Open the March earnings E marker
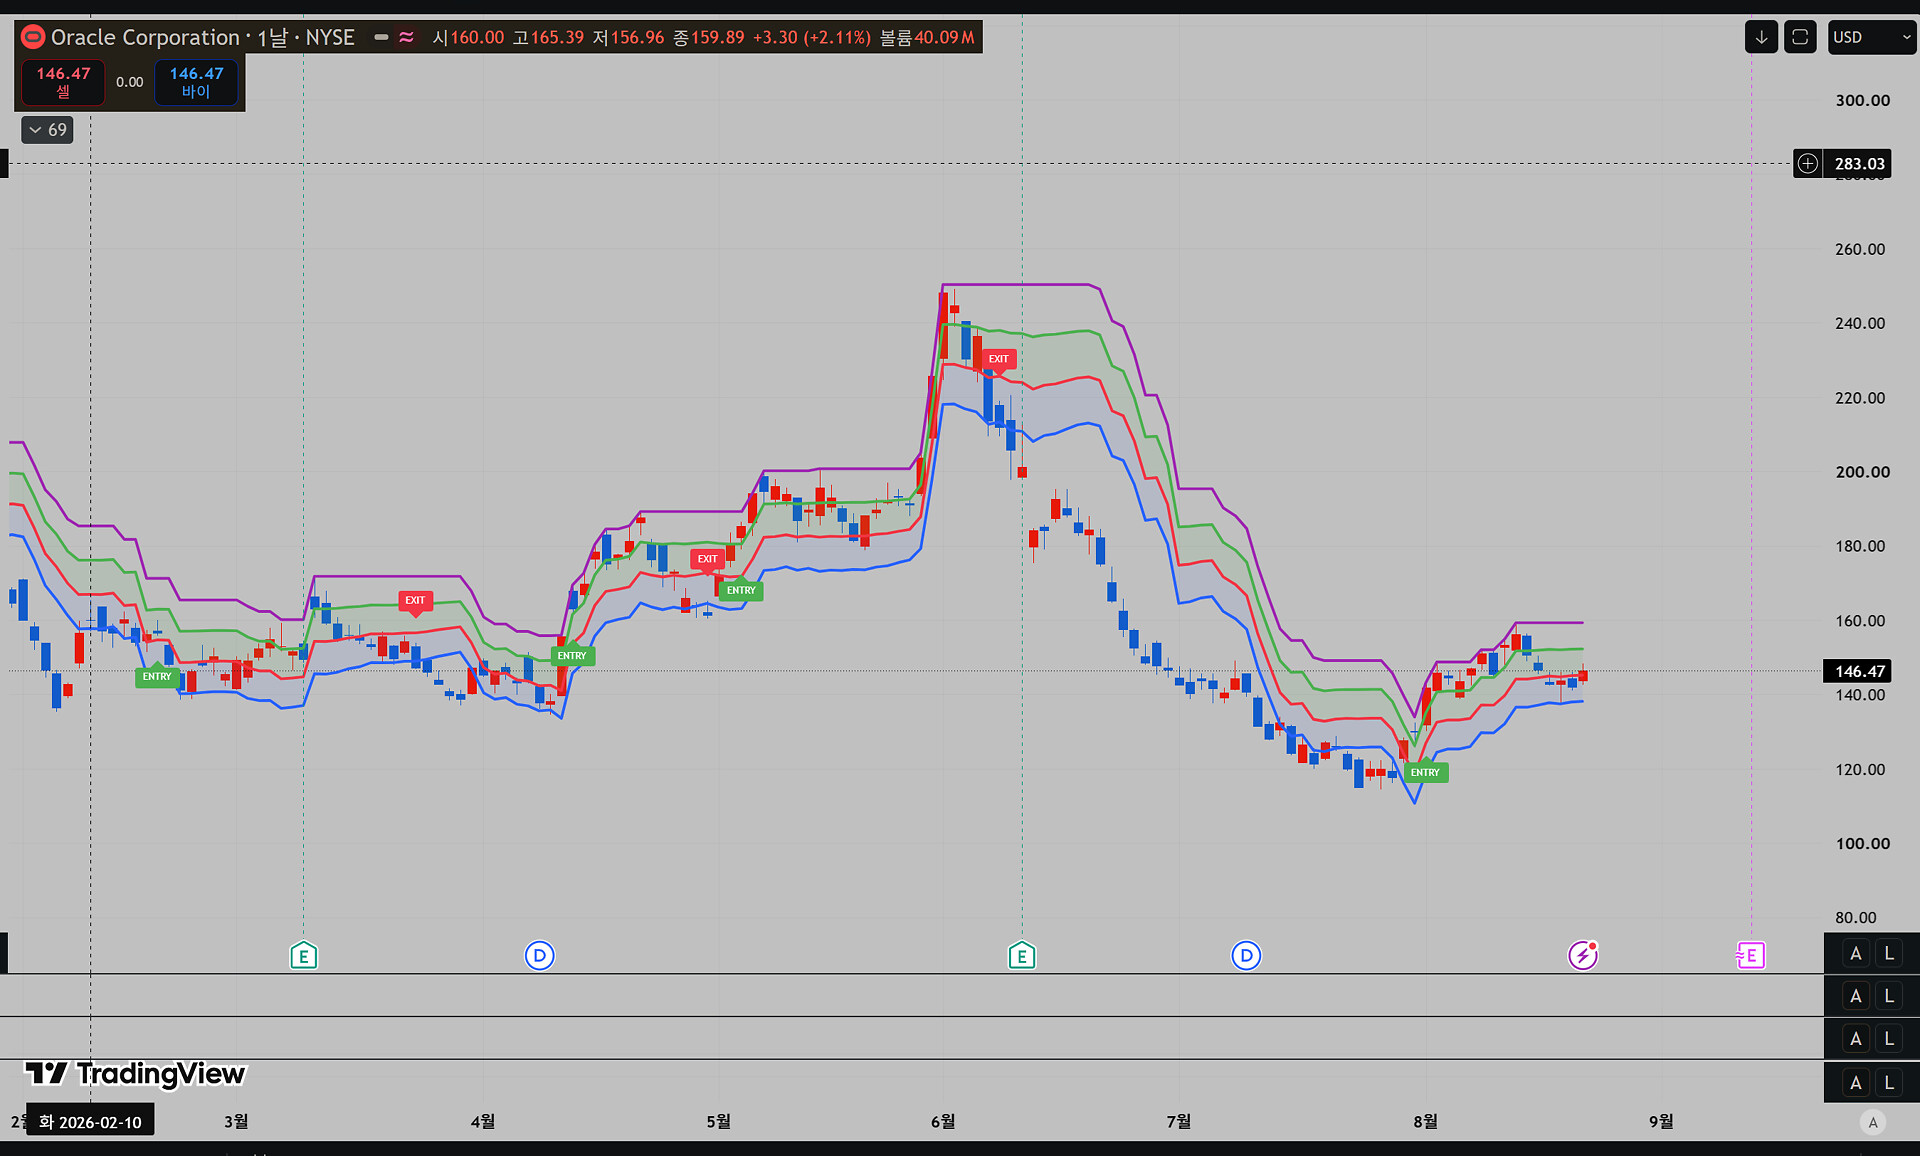1920x1156 pixels. (304, 956)
